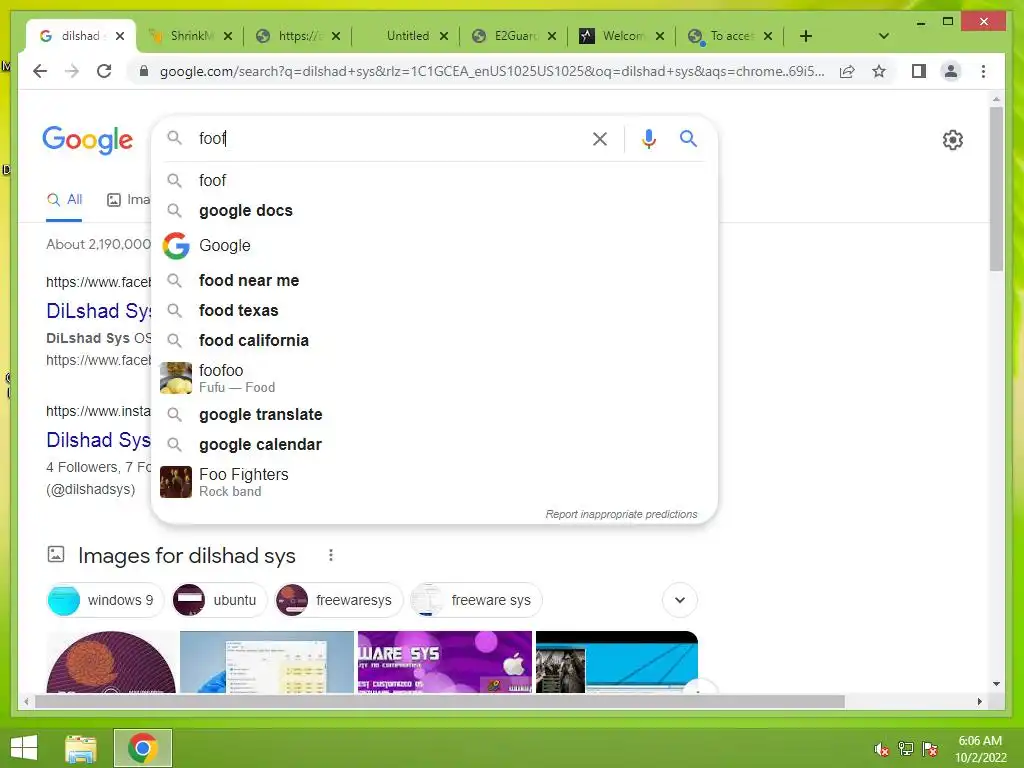Click the horizontal scrollbar thumb
This screenshot has height=768, width=1024.
pyautogui.click(x=440, y=701)
